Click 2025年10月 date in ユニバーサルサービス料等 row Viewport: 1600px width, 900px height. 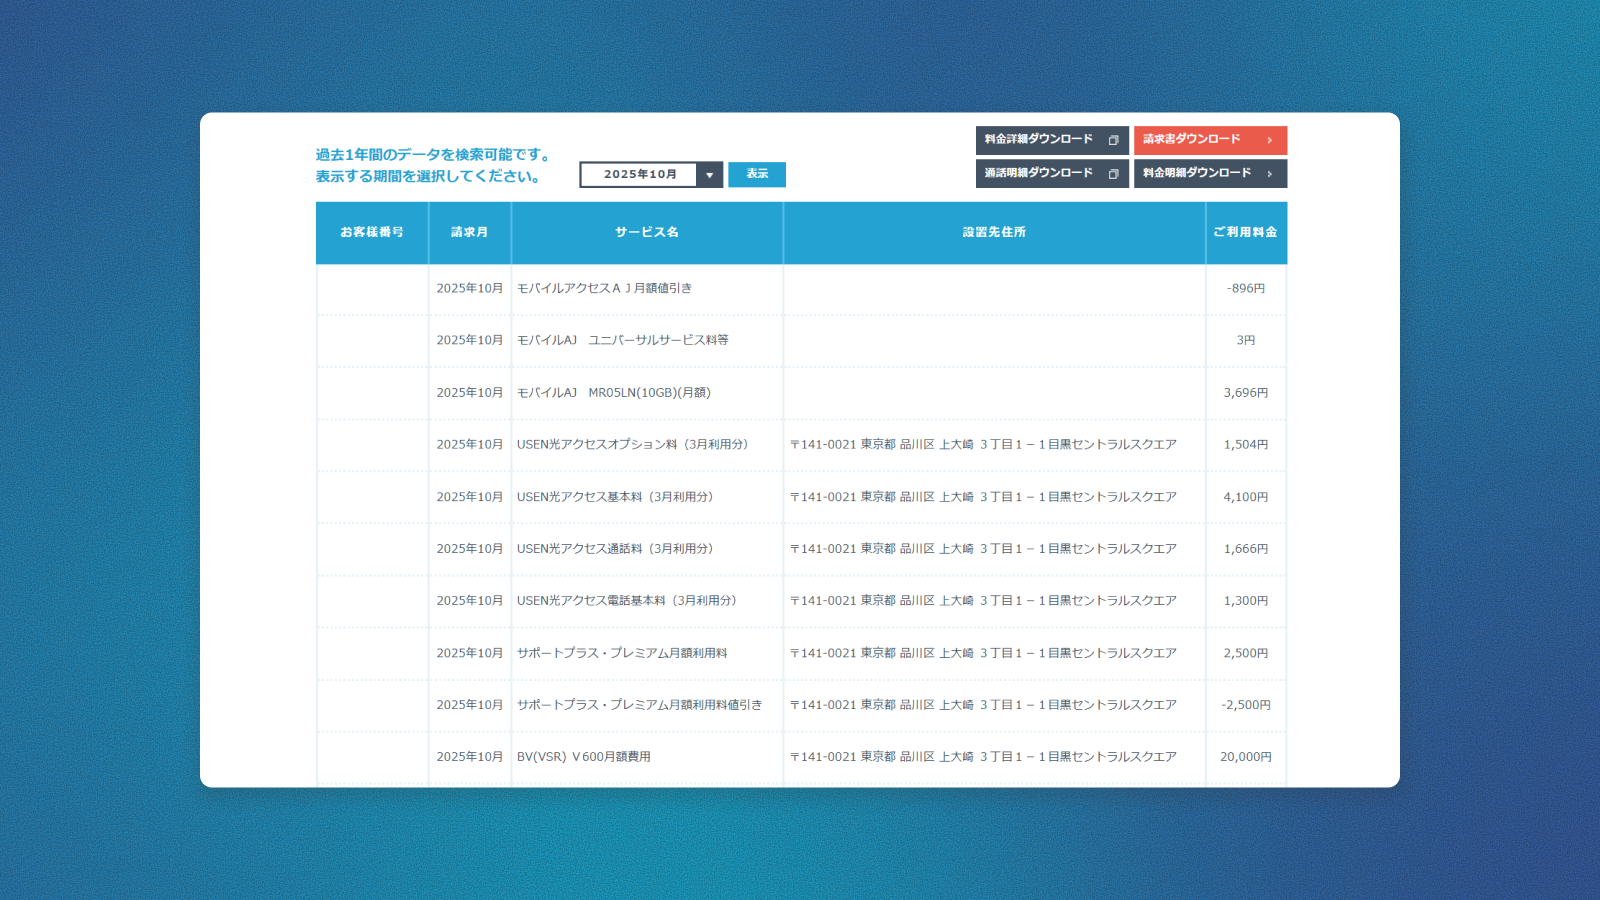click(x=470, y=341)
